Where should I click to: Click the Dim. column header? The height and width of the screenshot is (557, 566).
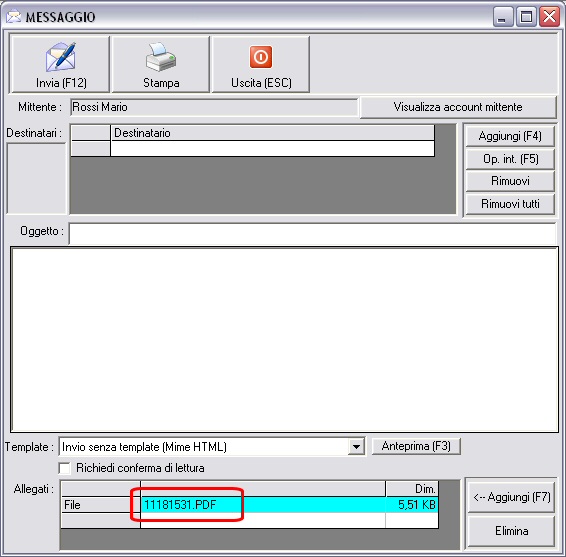point(412,489)
